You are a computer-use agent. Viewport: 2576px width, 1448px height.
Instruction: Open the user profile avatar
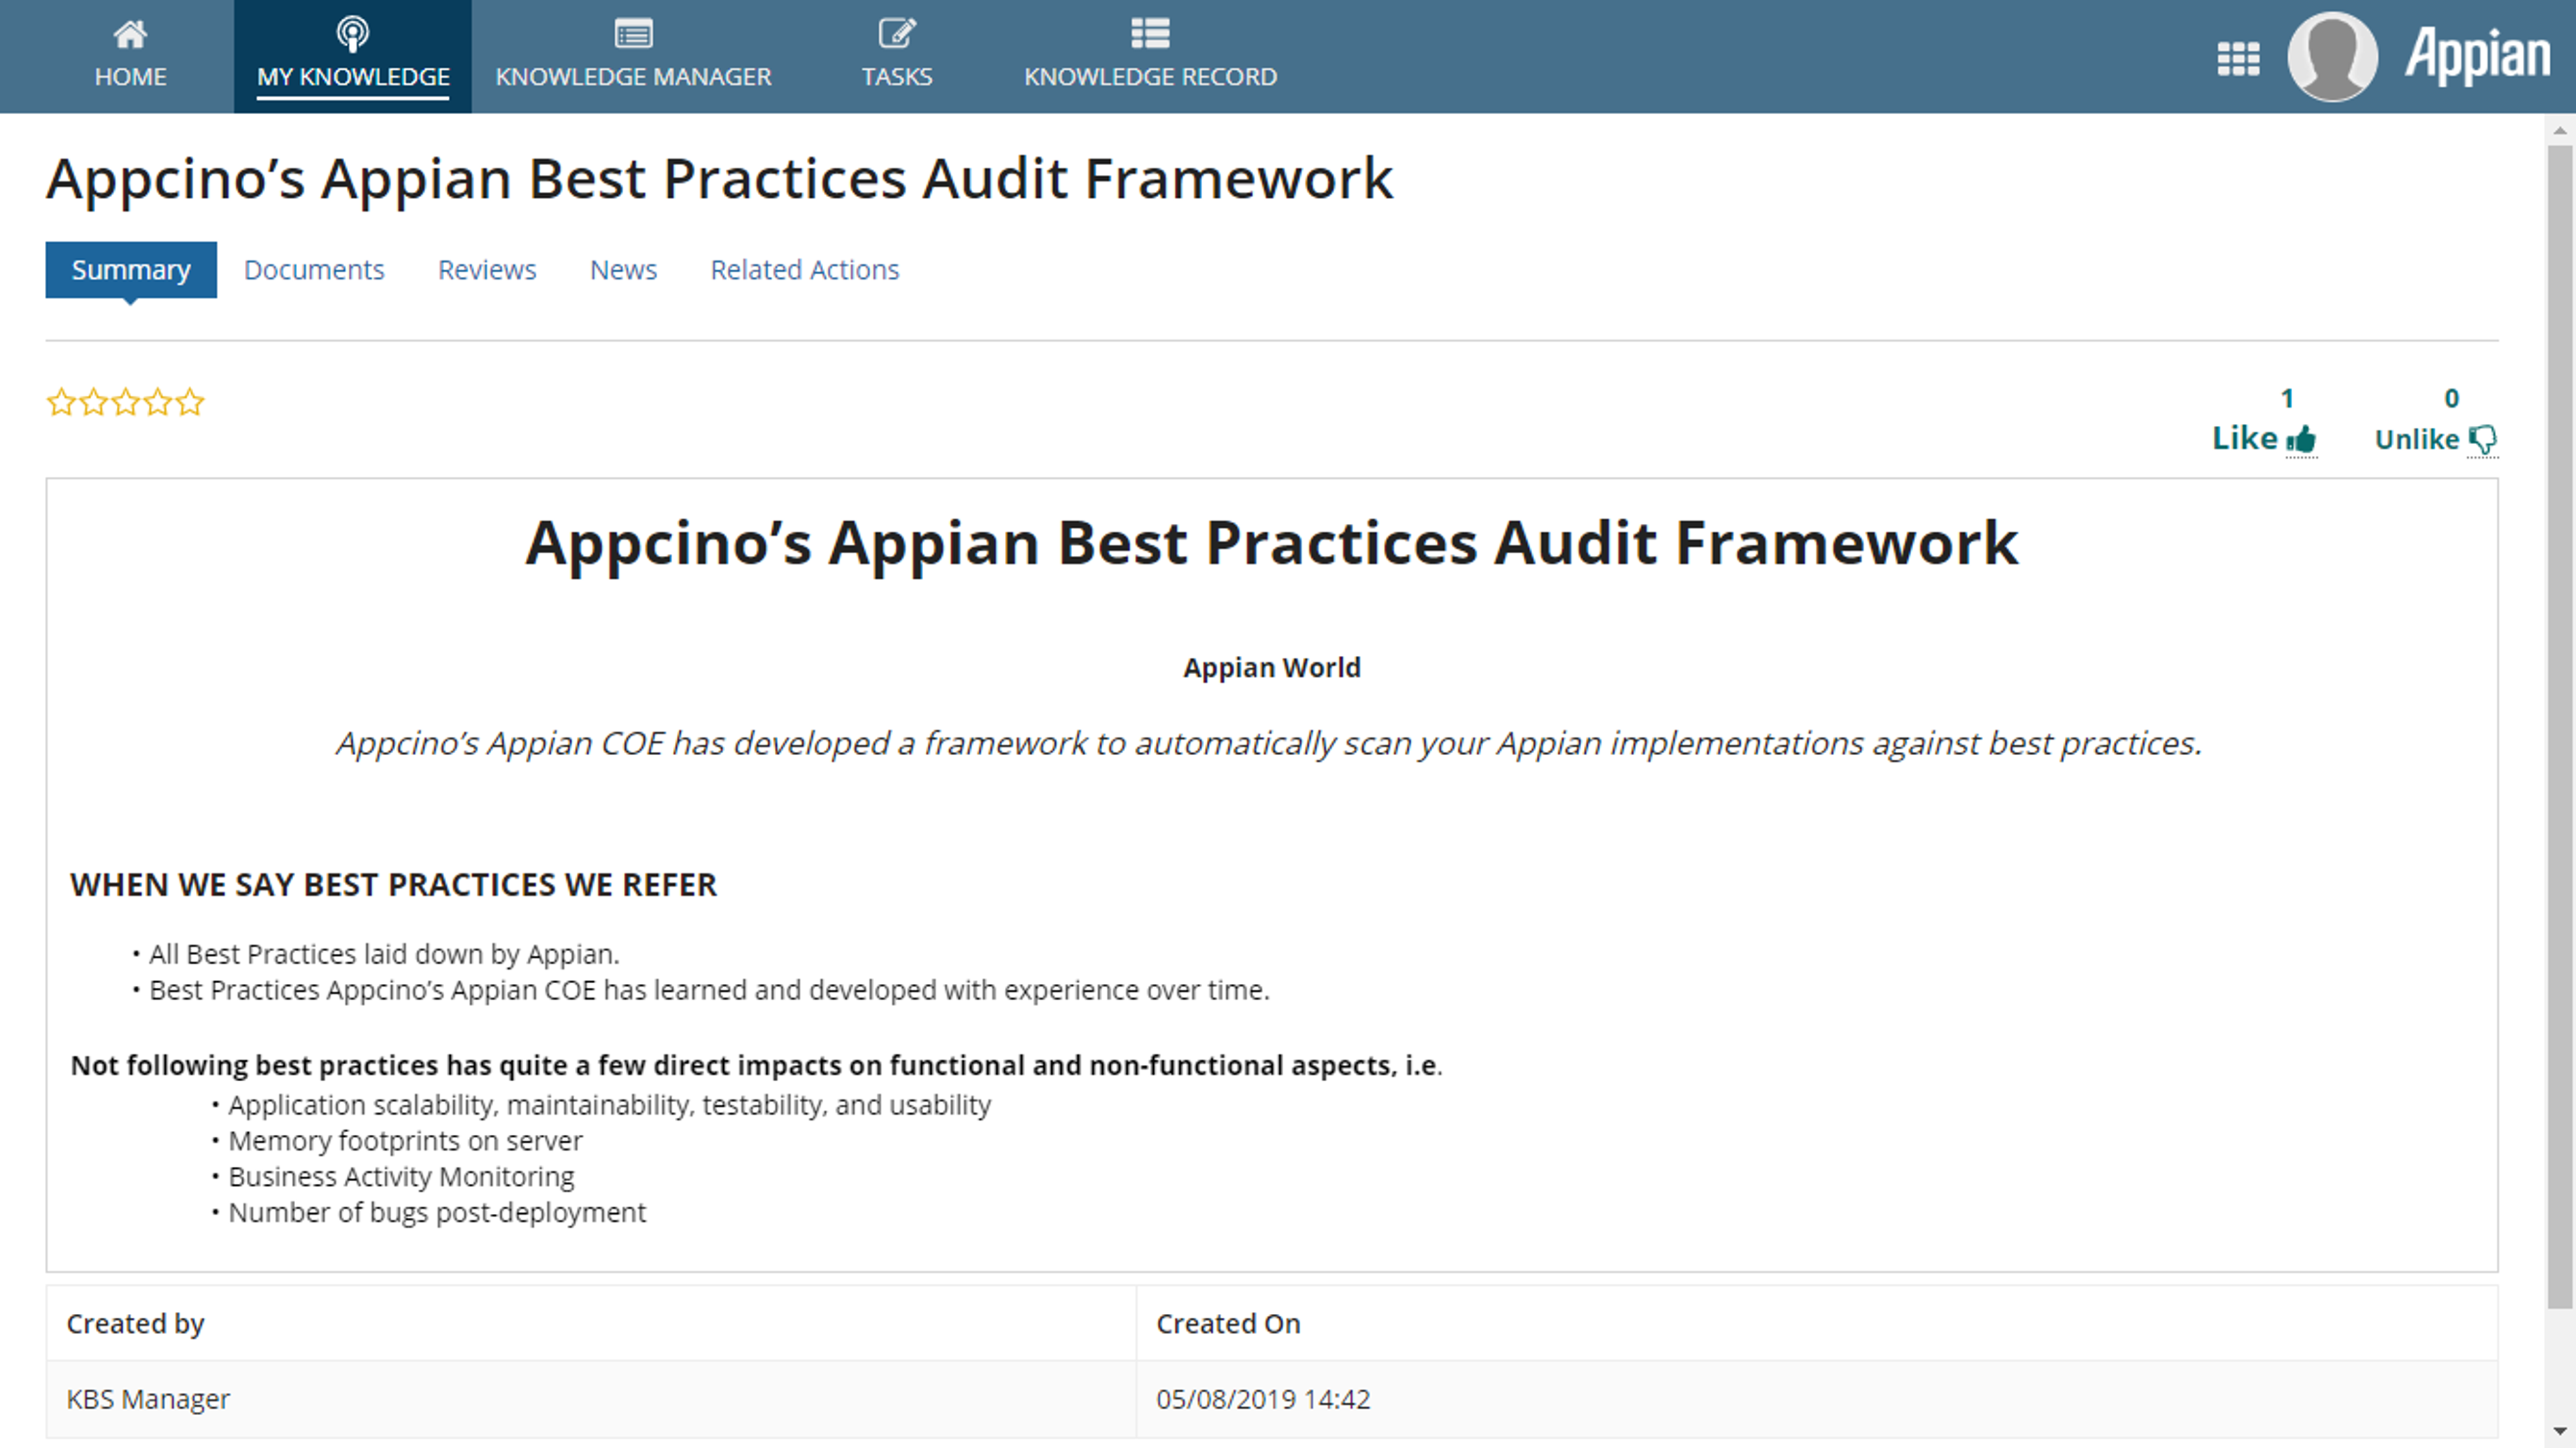(x=2332, y=57)
